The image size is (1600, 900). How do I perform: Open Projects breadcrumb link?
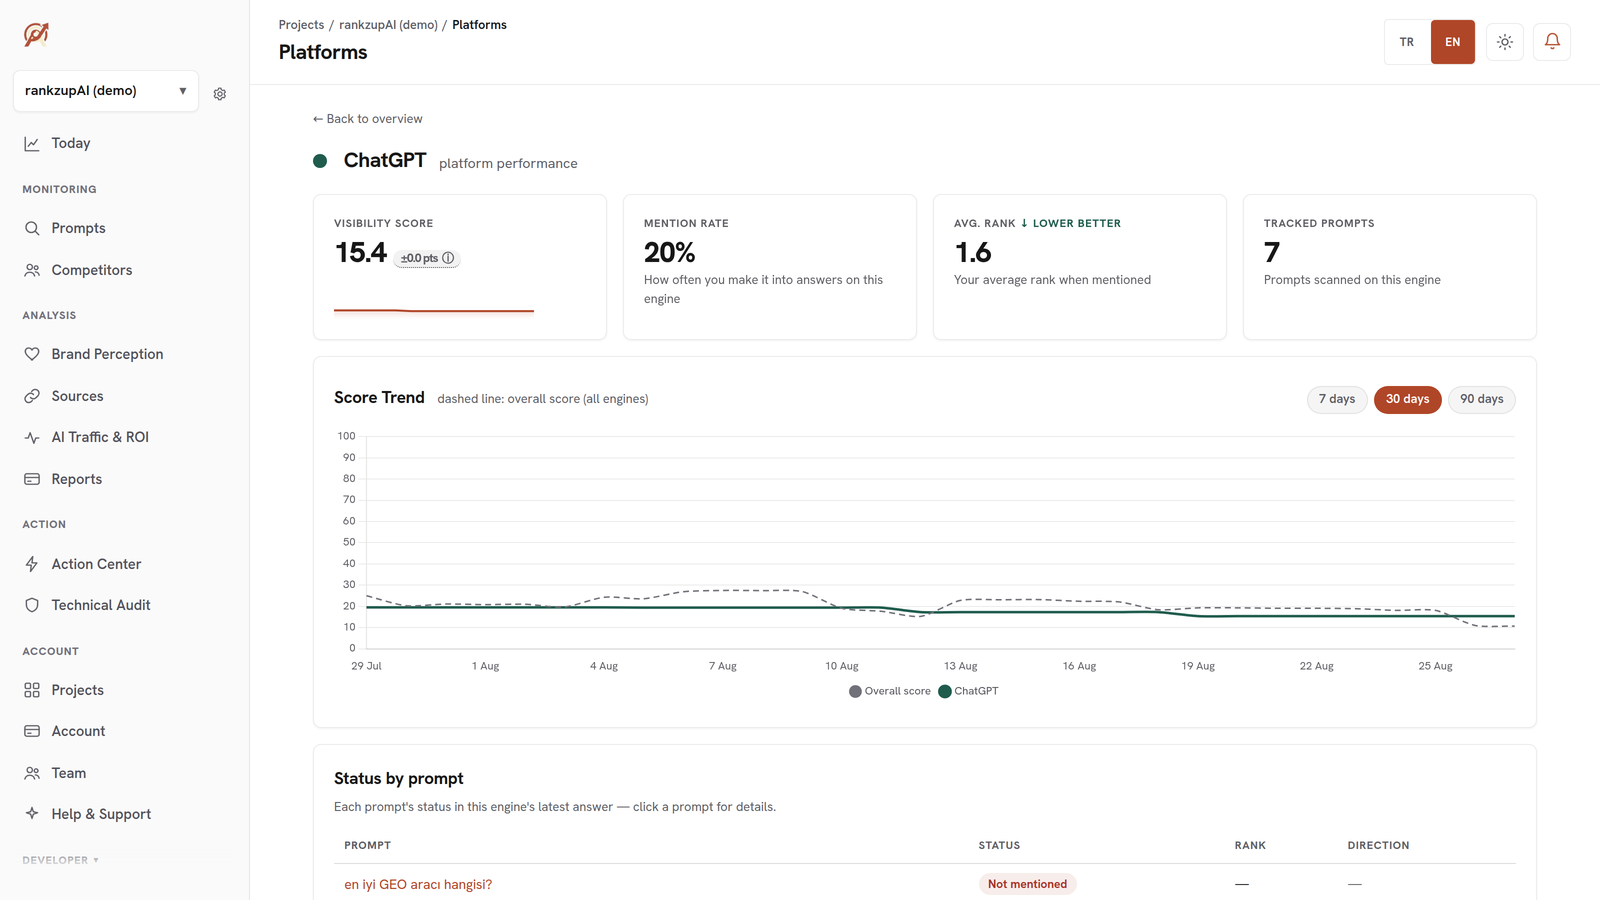tap(301, 25)
